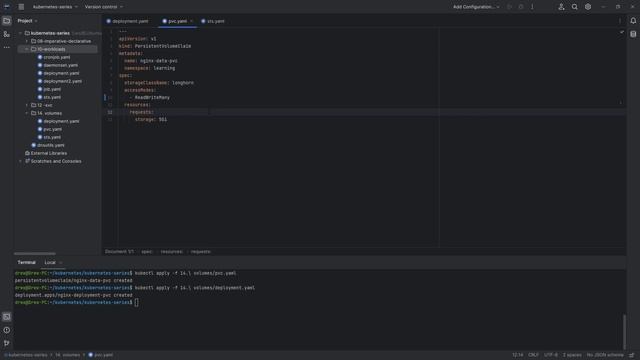The height and width of the screenshot is (360, 640).
Task: Click line 12 in the editor gutter
Action: 110,112
